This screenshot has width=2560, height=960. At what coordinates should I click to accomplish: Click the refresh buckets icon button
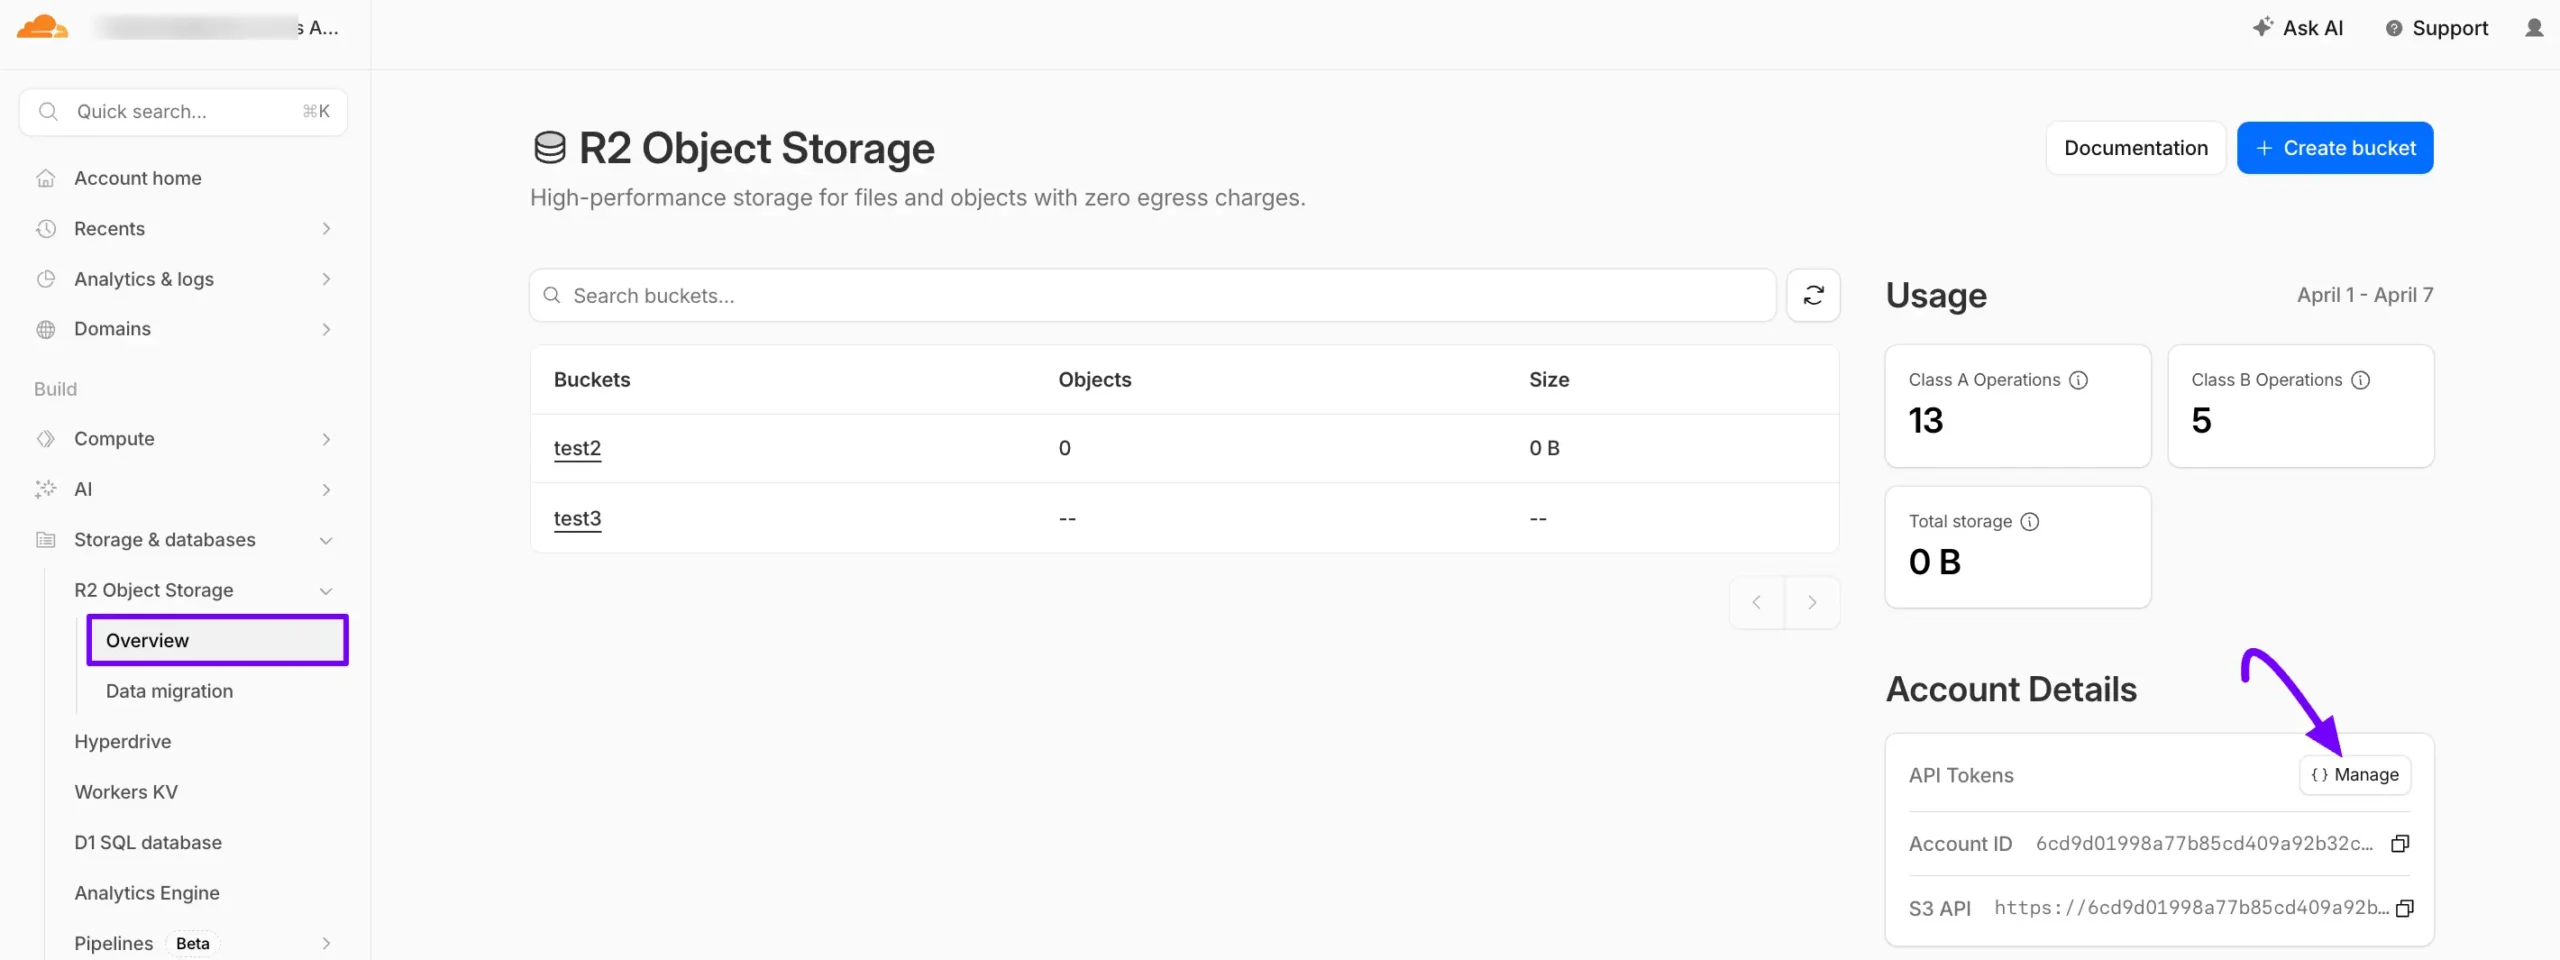1813,295
